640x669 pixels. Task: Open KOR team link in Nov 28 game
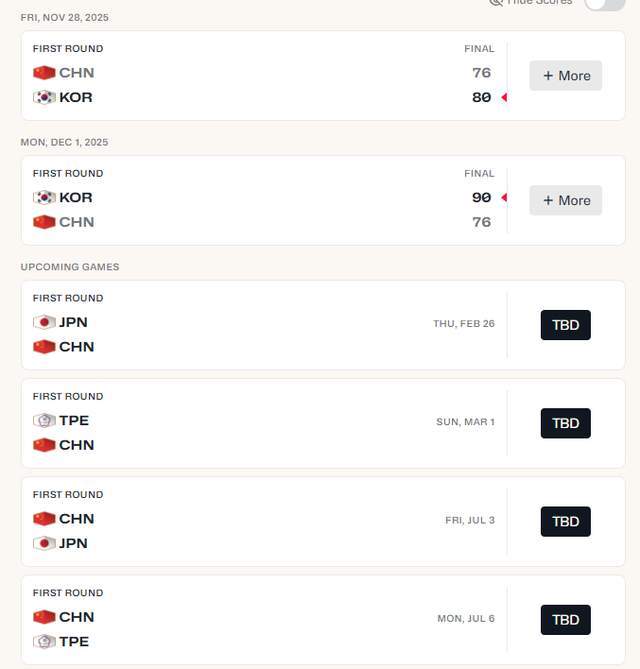tap(76, 98)
